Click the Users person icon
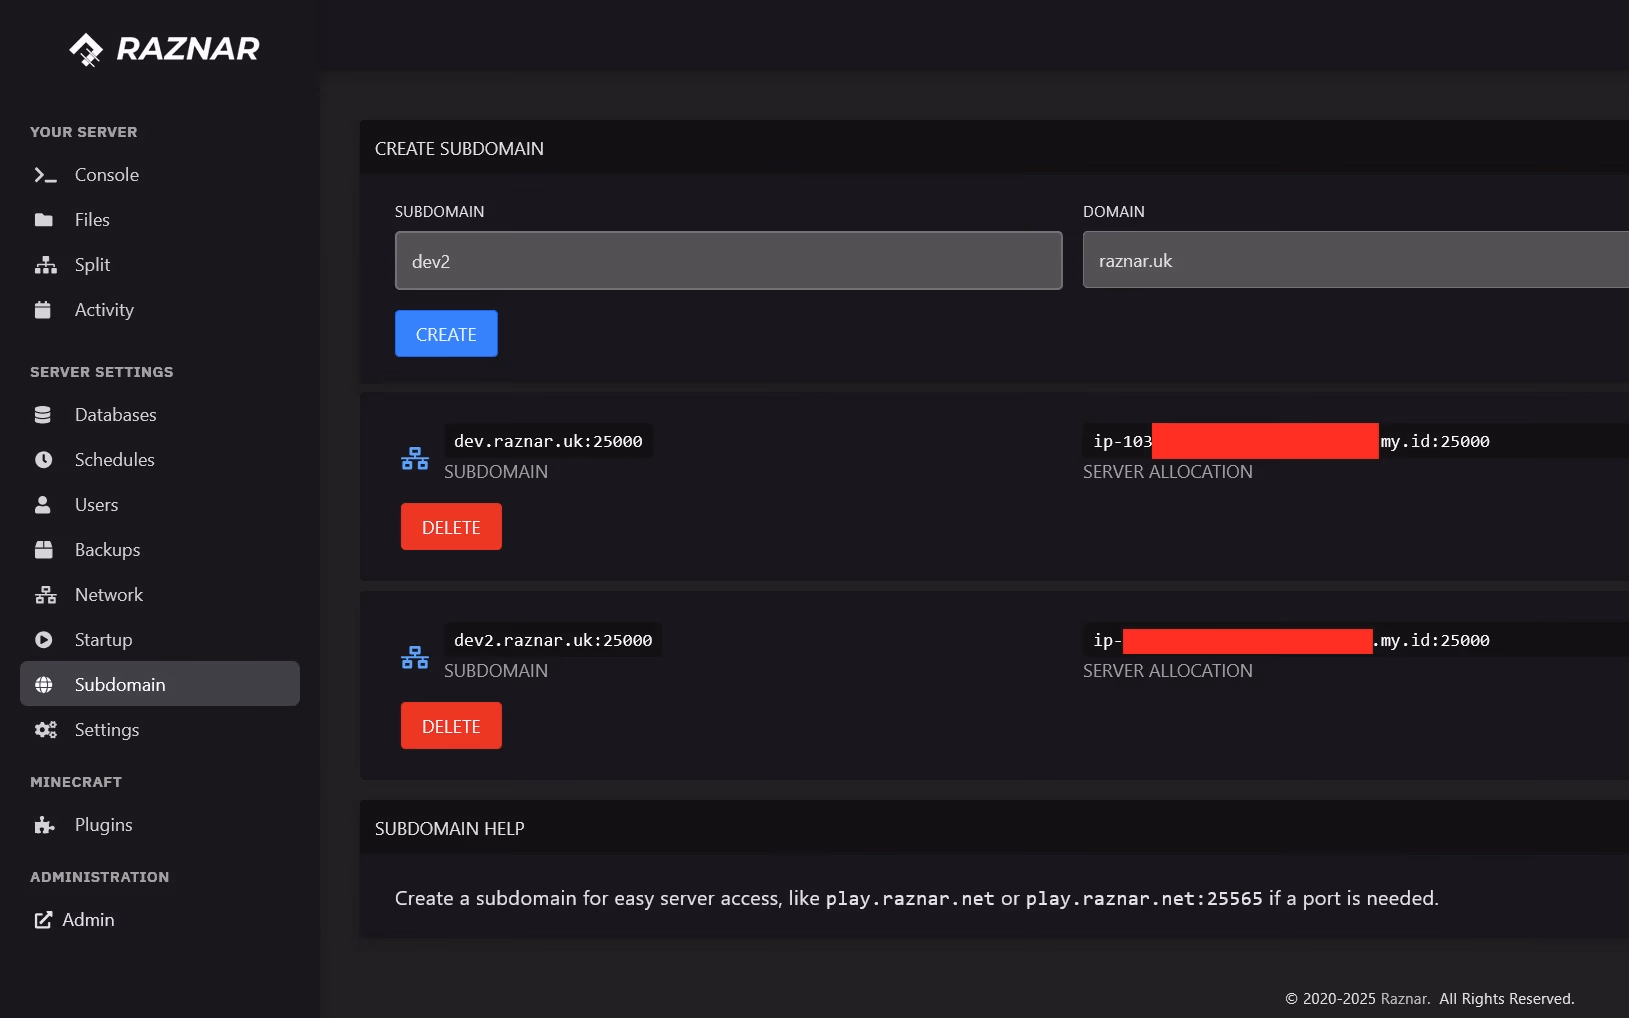This screenshot has width=1629, height=1018. pyautogui.click(x=43, y=505)
